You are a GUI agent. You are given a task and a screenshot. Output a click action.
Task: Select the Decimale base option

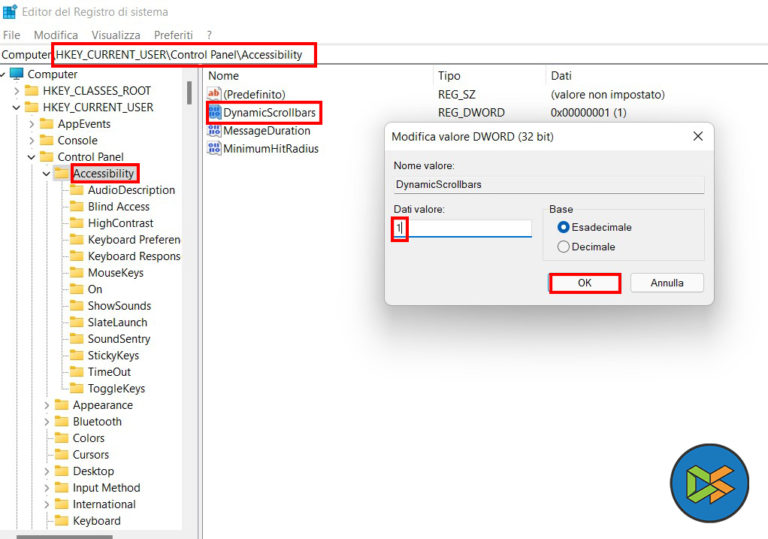point(586,246)
